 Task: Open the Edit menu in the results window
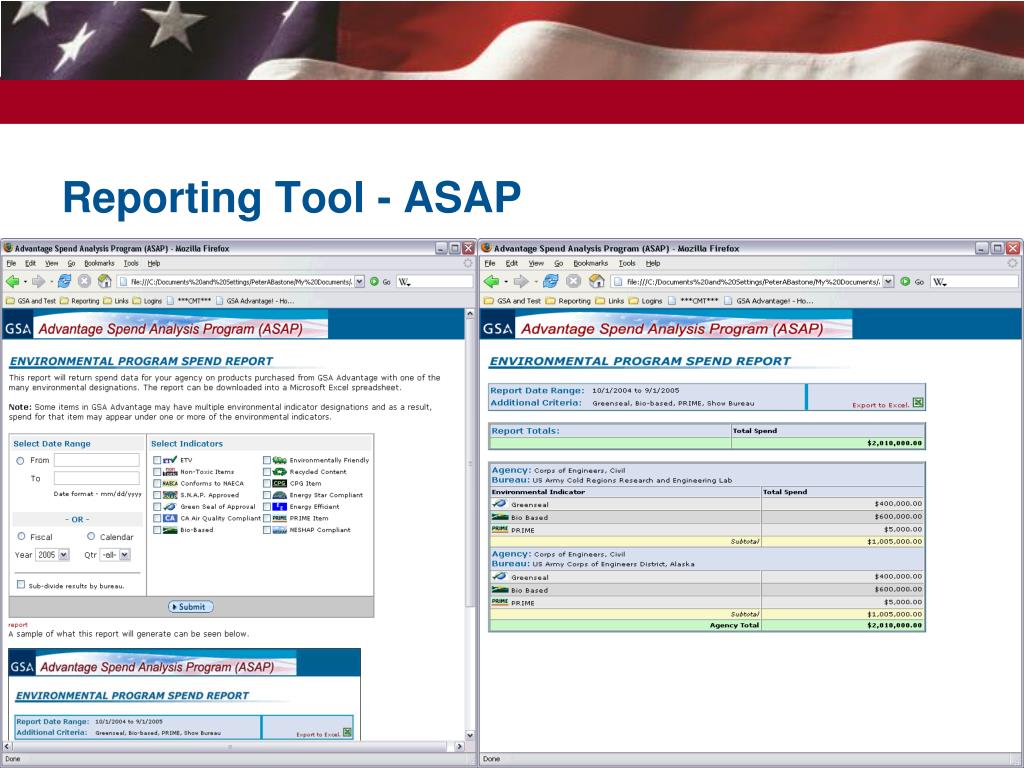point(511,263)
